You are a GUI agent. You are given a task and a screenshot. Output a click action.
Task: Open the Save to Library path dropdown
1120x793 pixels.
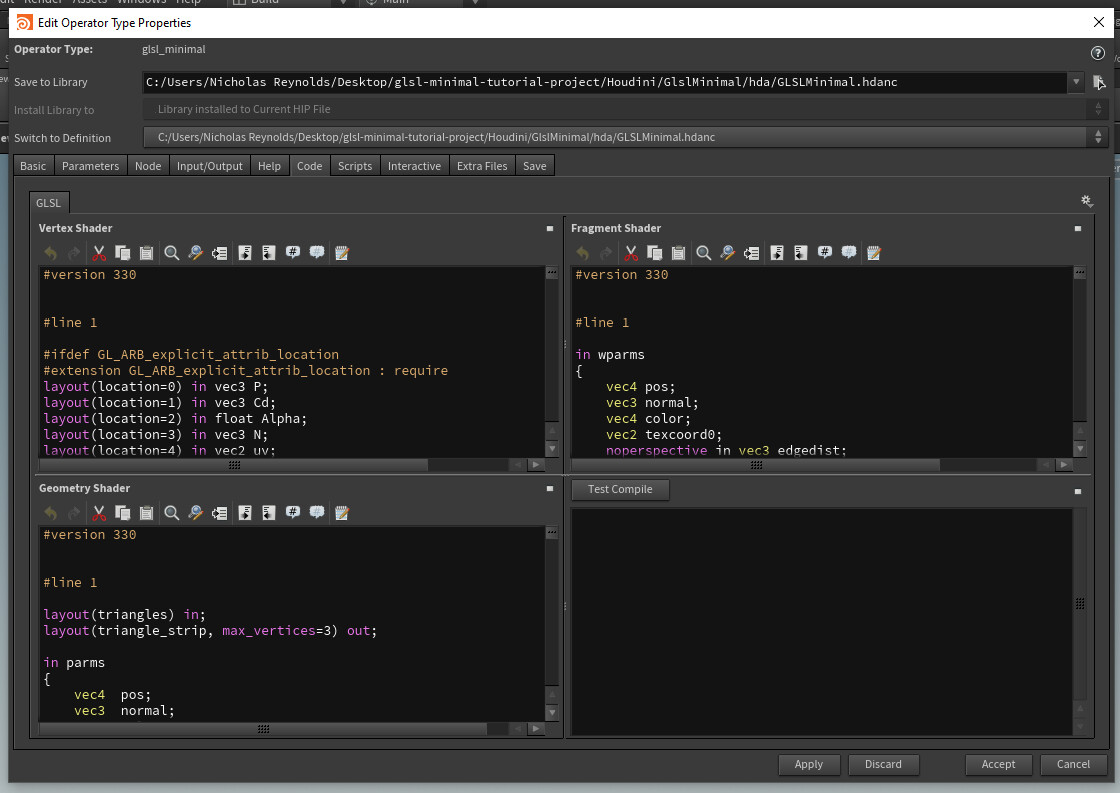pos(1078,82)
